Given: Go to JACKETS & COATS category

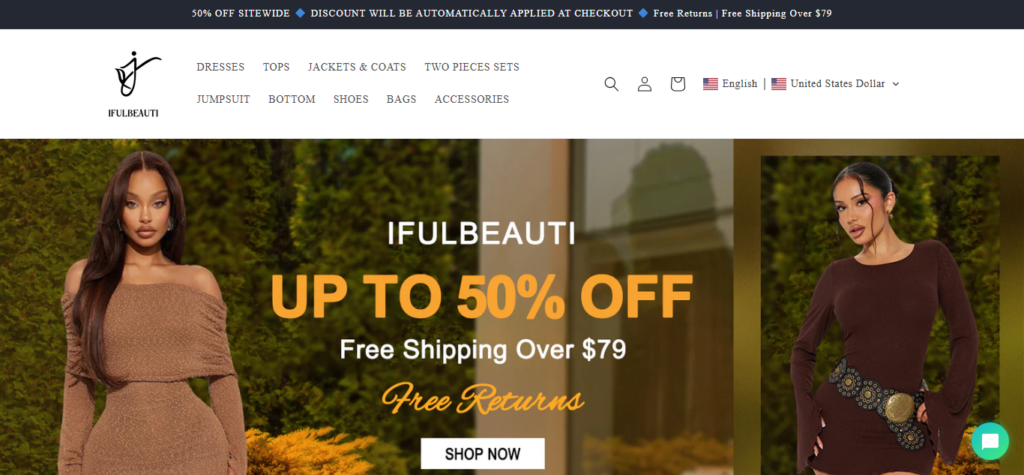Looking at the screenshot, I should point(357,67).
